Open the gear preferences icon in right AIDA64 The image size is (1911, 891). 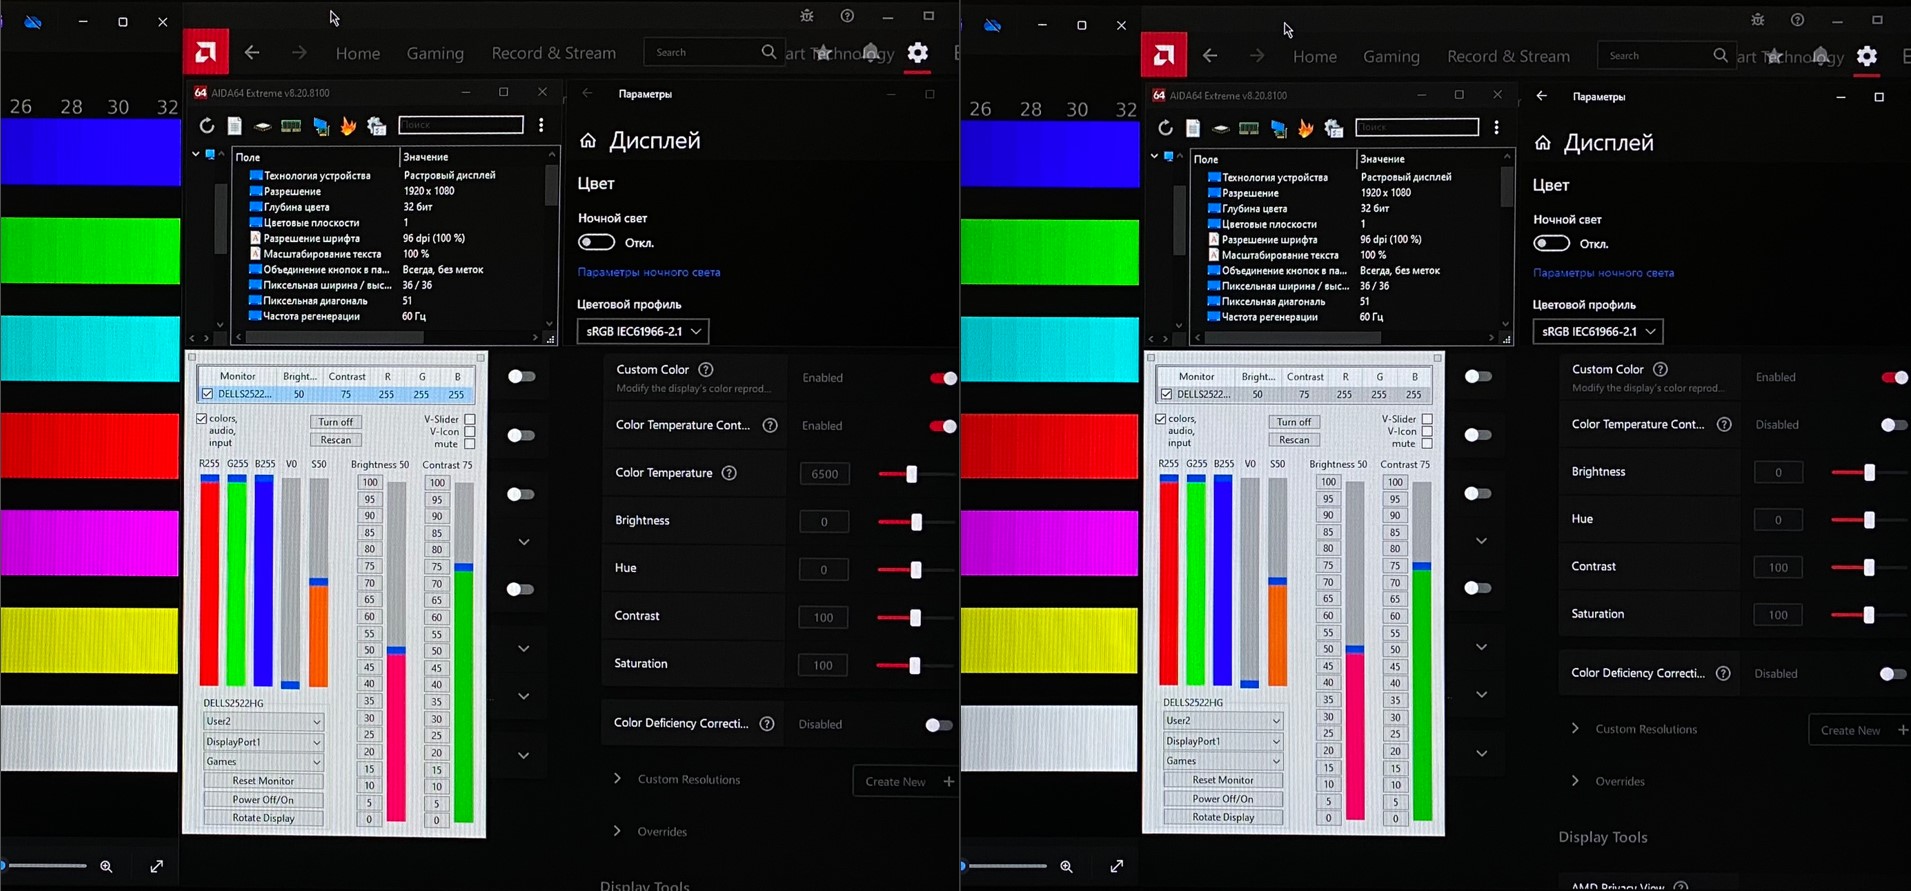[x=1334, y=128]
